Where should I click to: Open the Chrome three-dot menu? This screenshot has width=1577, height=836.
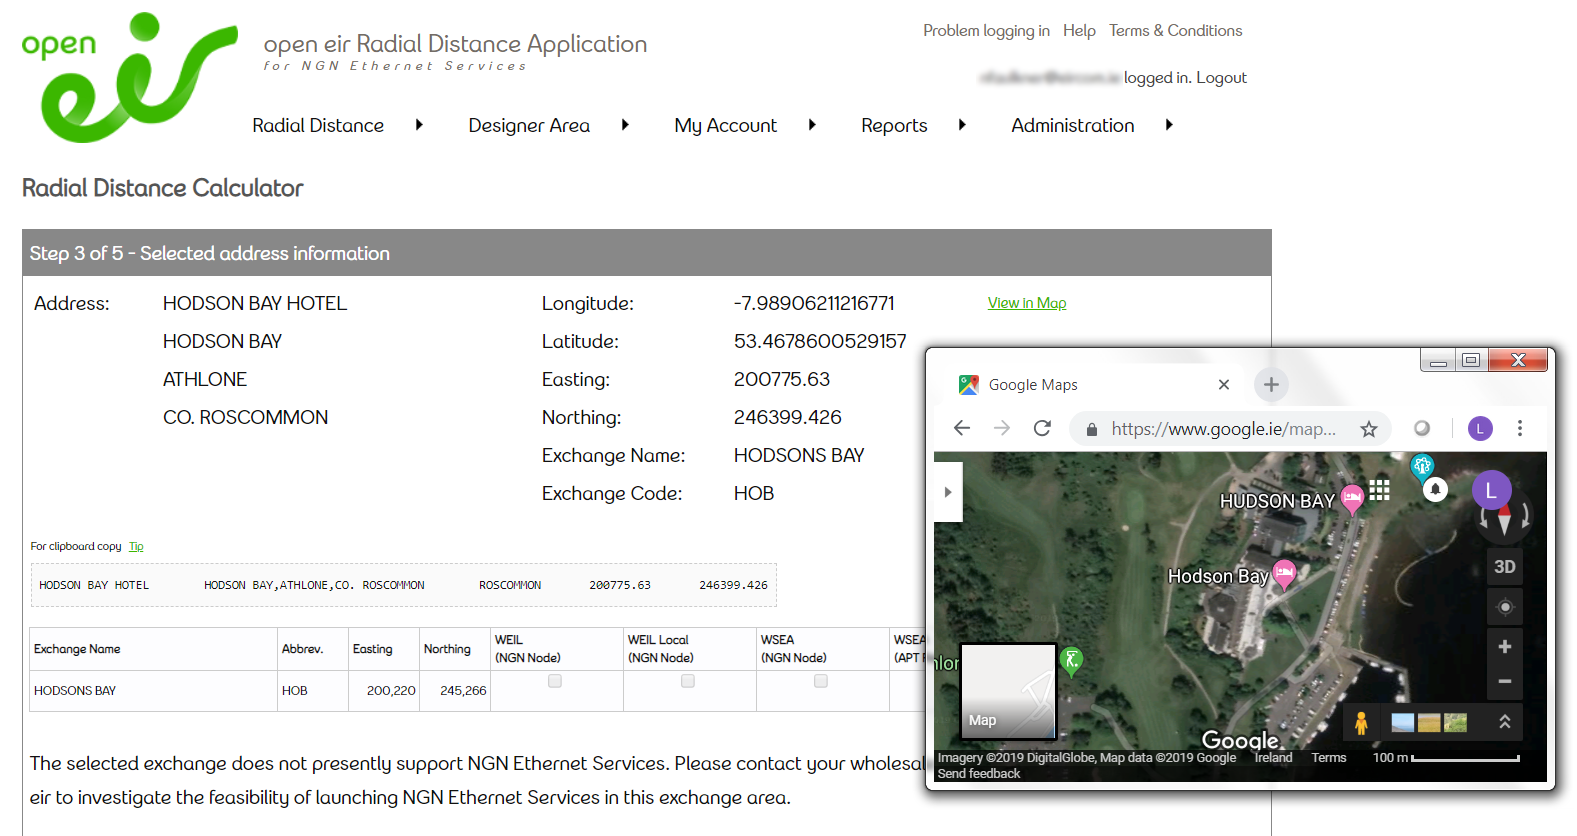(x=1520, y=428)
